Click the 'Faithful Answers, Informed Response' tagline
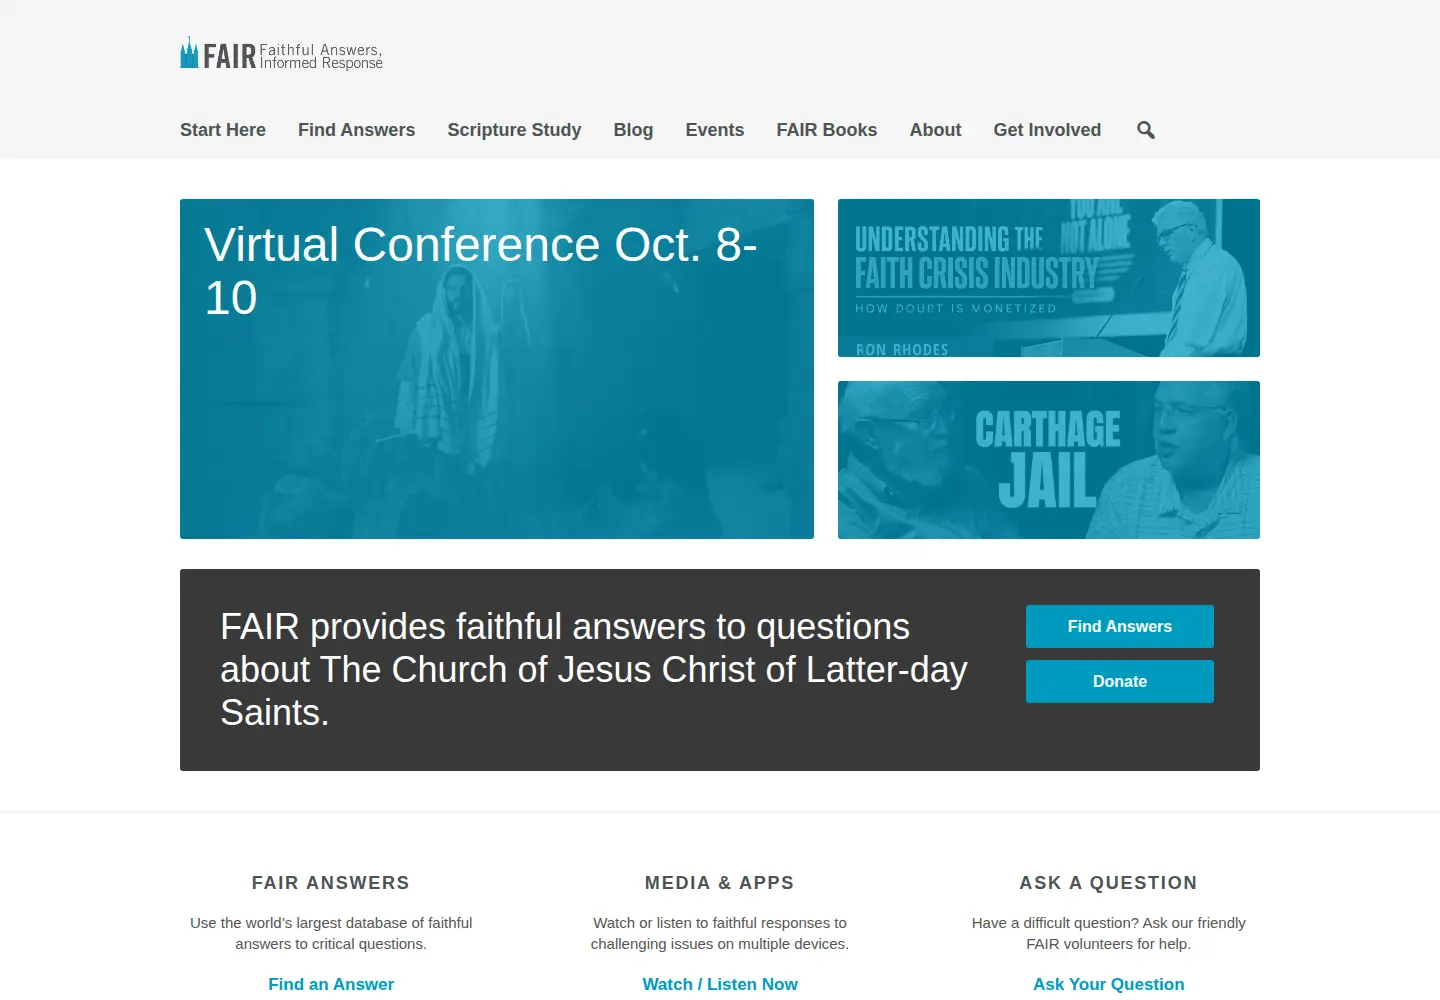This screenshot has height=1000, width=1440. coord(321,56)
